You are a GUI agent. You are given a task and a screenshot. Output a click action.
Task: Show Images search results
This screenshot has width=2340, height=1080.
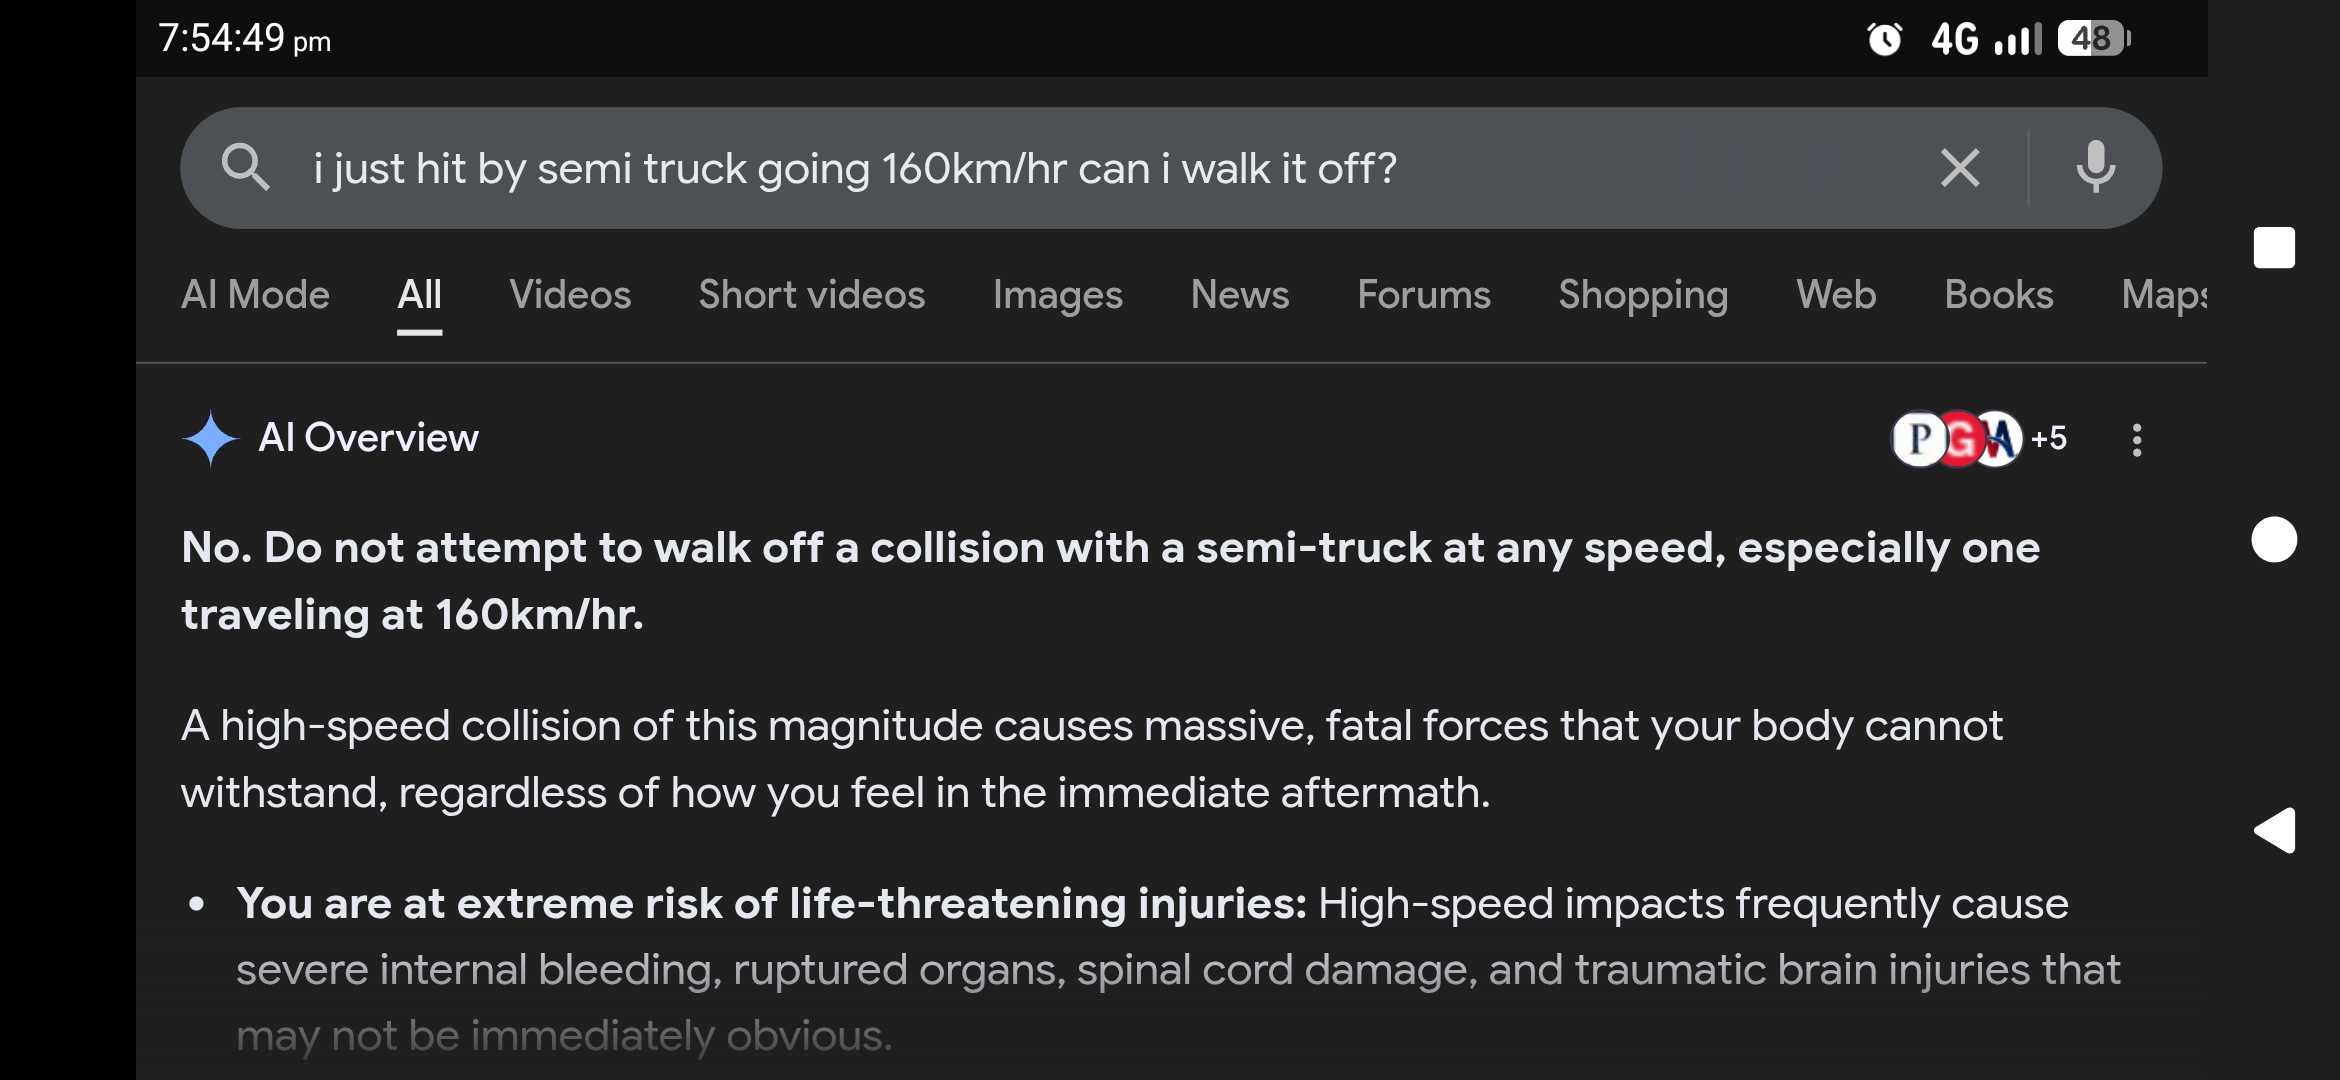pyautogui.click(x=1057, y=295)
